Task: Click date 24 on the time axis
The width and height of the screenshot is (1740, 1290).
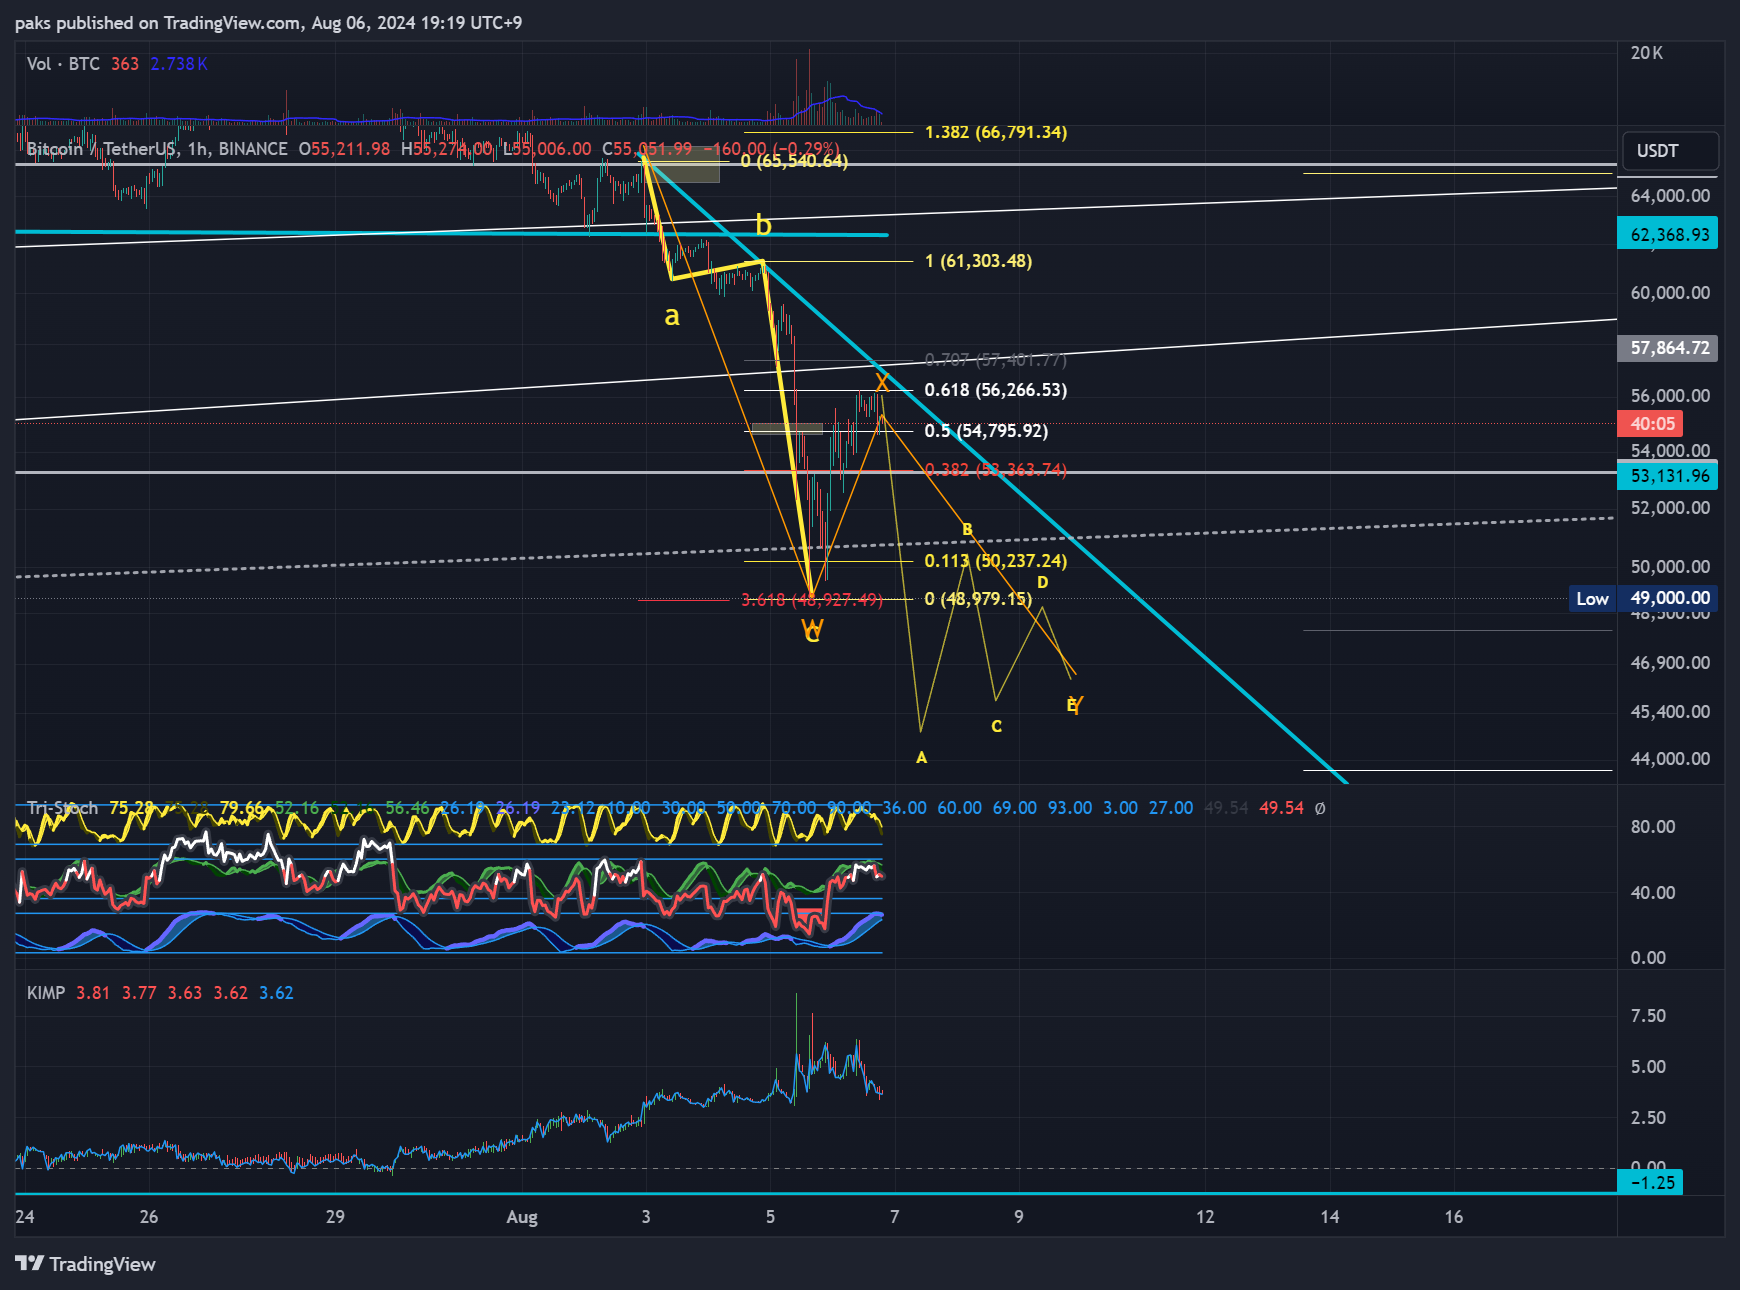Action: pyautogui.click(x=25, y=1217)
